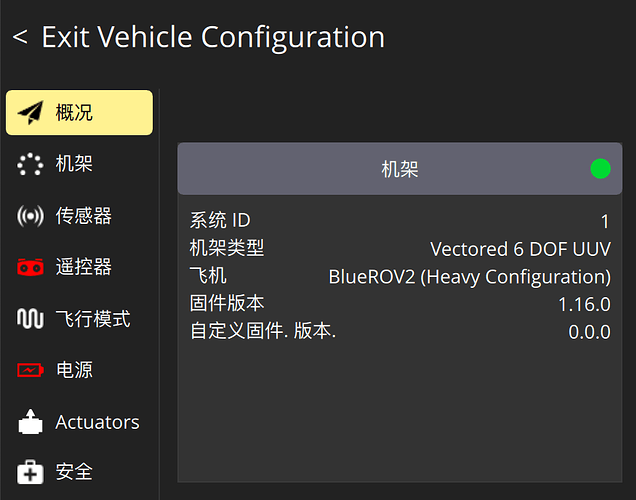Open the 概况 summary tab
636x500 pixels.
click(75, 112)
